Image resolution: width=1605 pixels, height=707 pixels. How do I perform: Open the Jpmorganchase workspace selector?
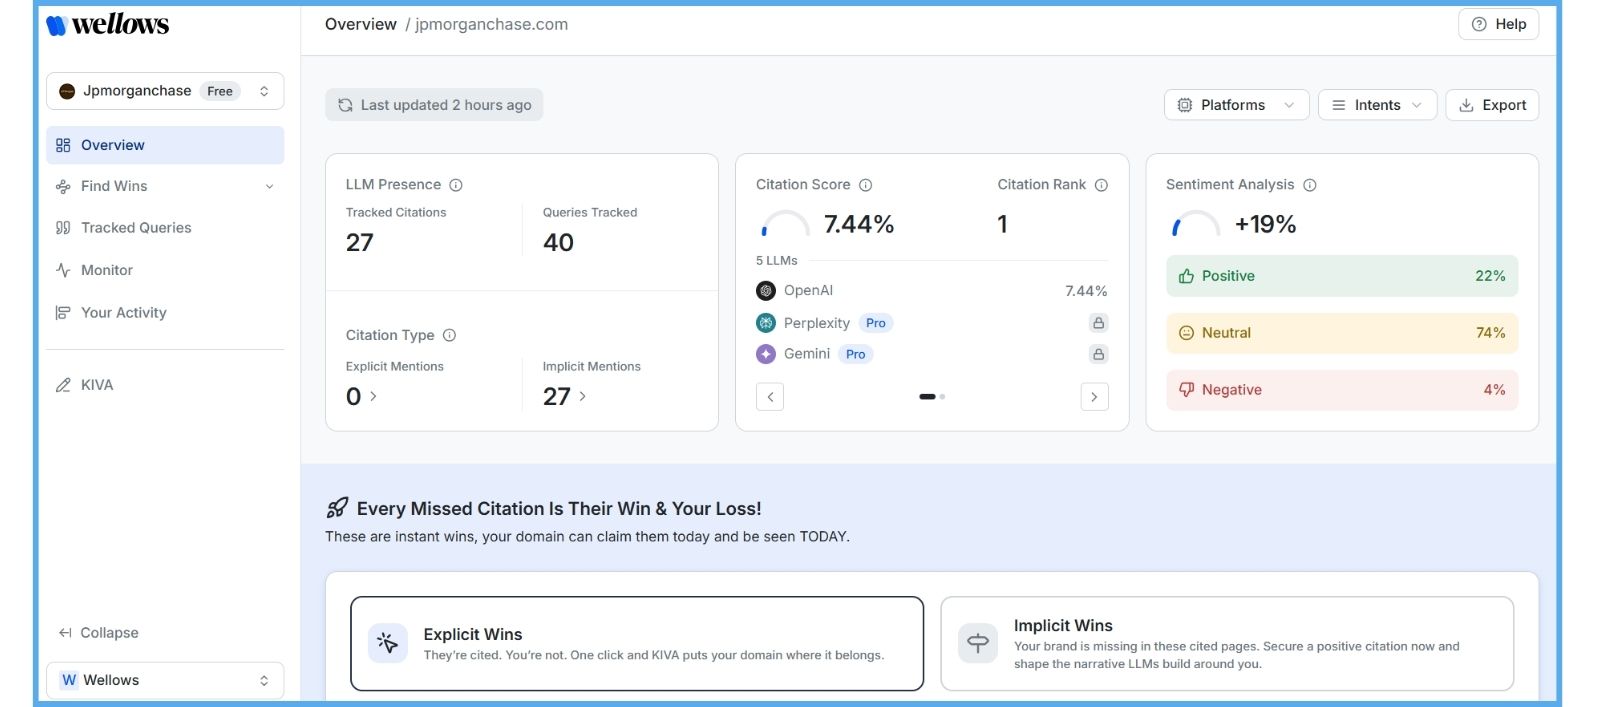click(165, 91)
